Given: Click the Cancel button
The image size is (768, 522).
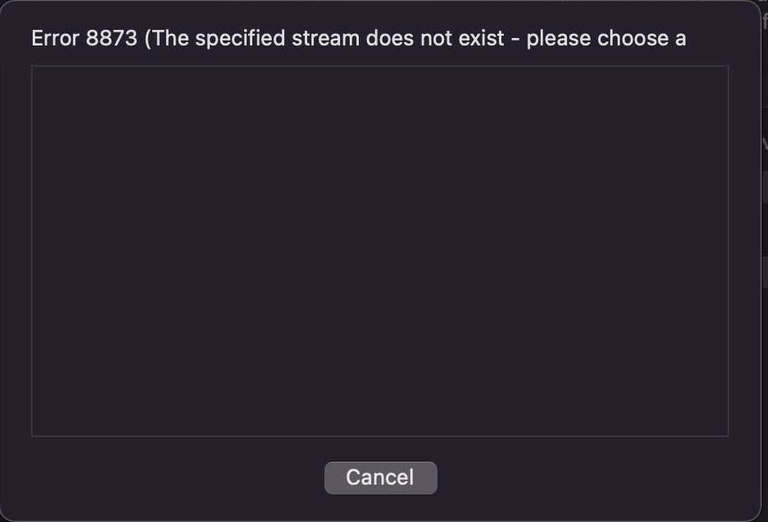Looking at the screenshot, I should point(380,478).
